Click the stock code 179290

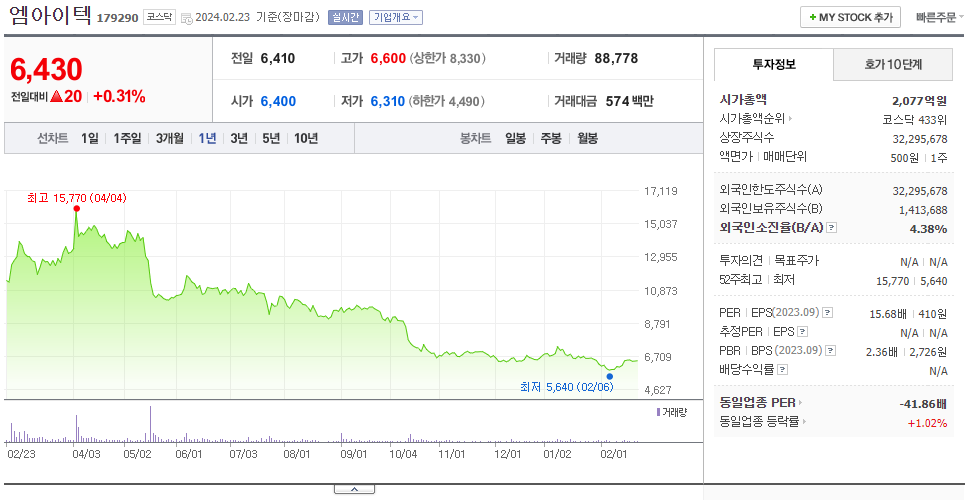(x=117, y=18)
